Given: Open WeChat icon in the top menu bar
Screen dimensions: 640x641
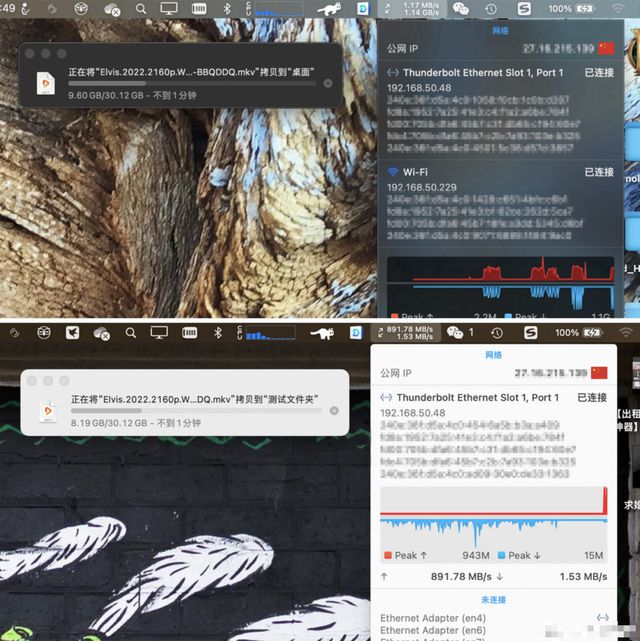Looking at the screenshot, I should pos(461,9).
